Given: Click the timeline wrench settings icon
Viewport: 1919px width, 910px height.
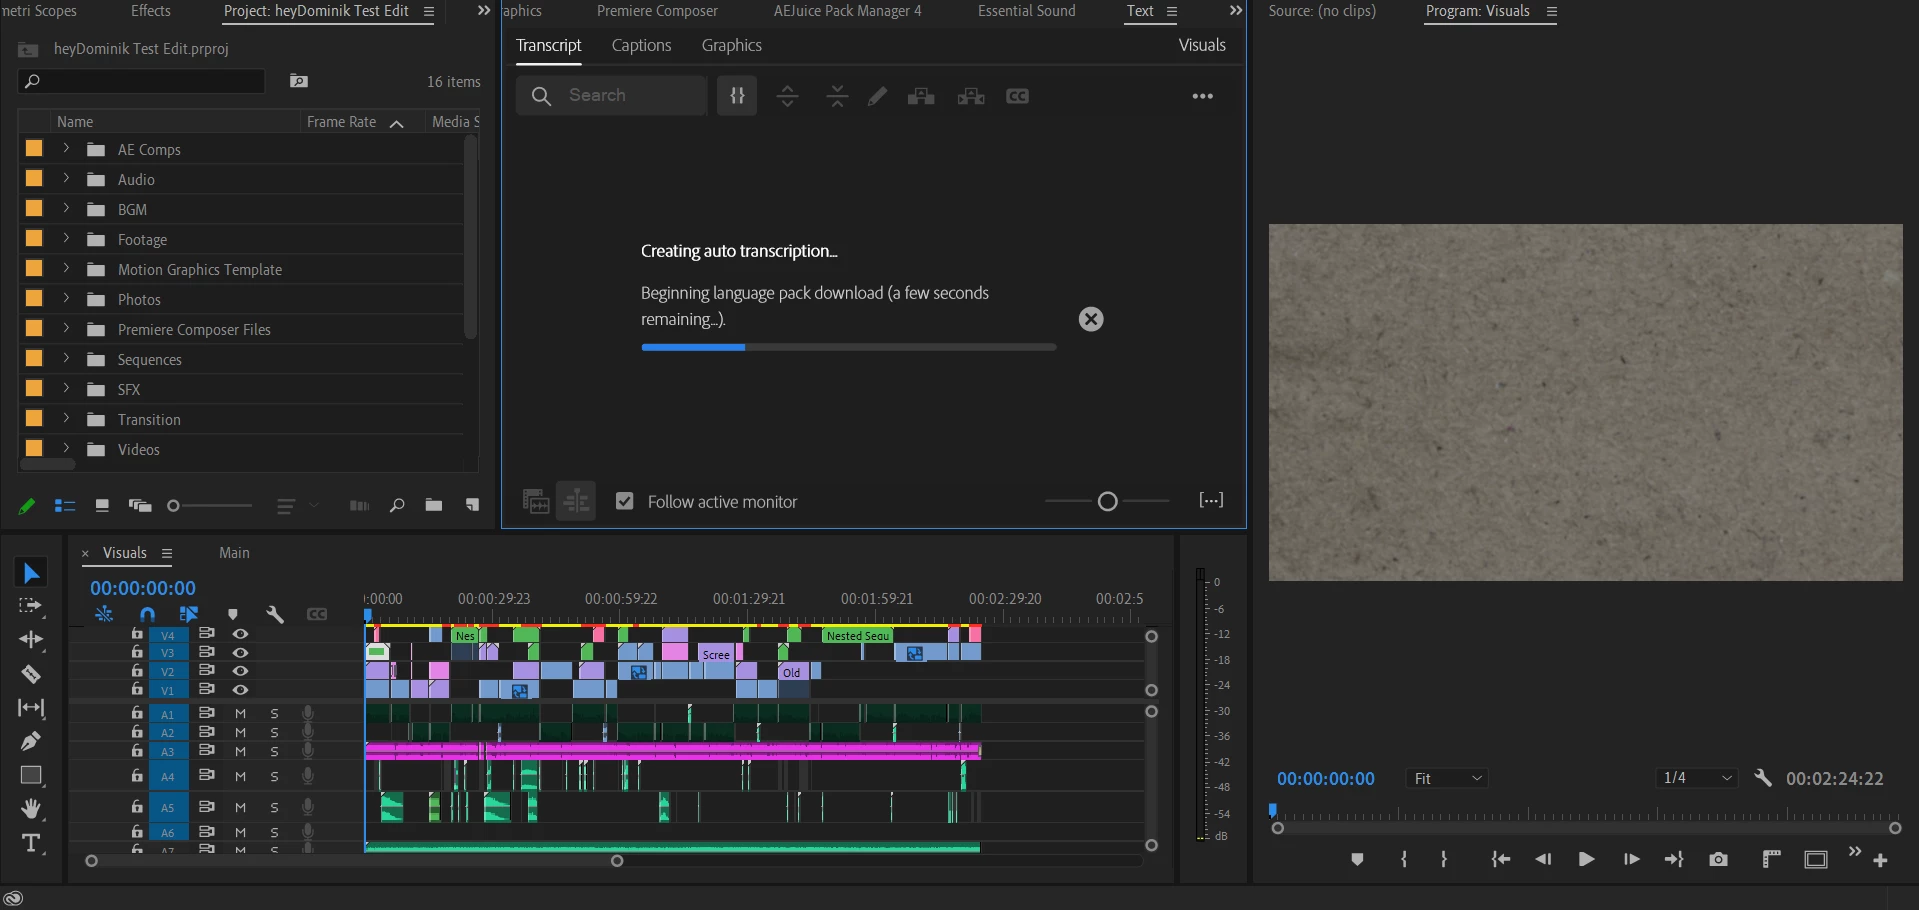Looking at the screenshot, I should click(x=275, y=614).
